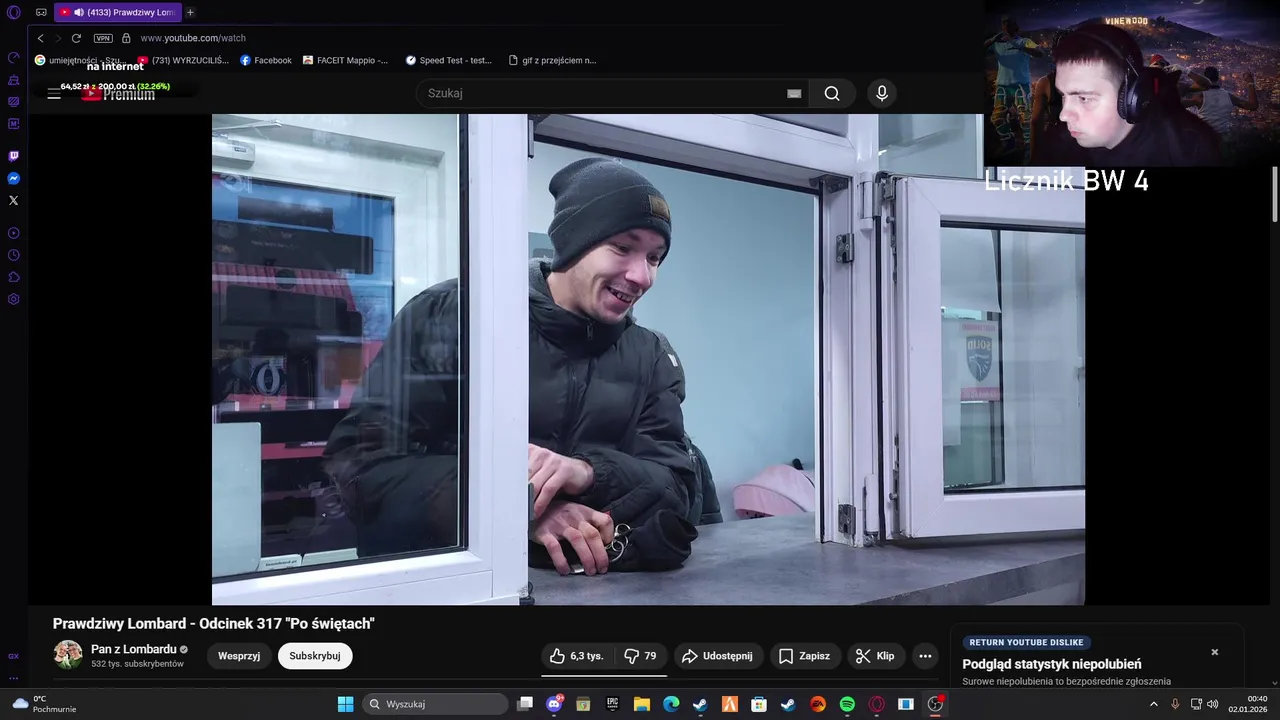Click the 'RETURN YOUTUBE DISLIKE' badge
This screenshot has height=720, width=1280.
[1026, 643]
